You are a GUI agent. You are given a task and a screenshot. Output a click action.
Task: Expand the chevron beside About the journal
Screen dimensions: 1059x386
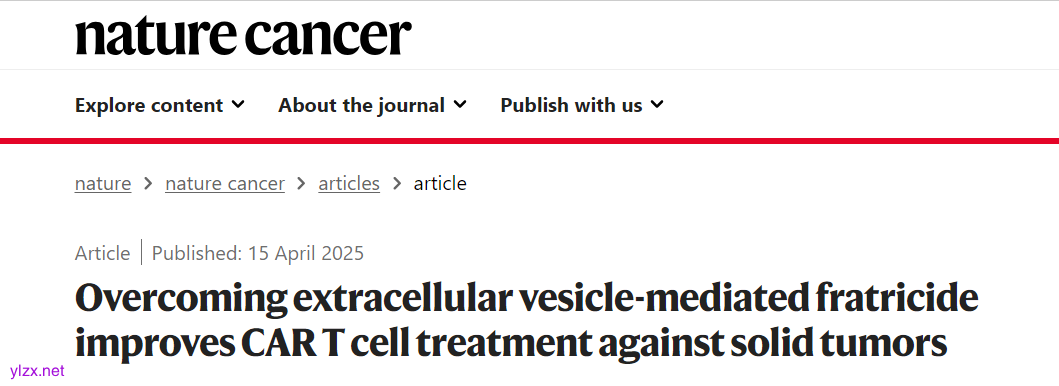pyautogui.click(x=459, y=105)
